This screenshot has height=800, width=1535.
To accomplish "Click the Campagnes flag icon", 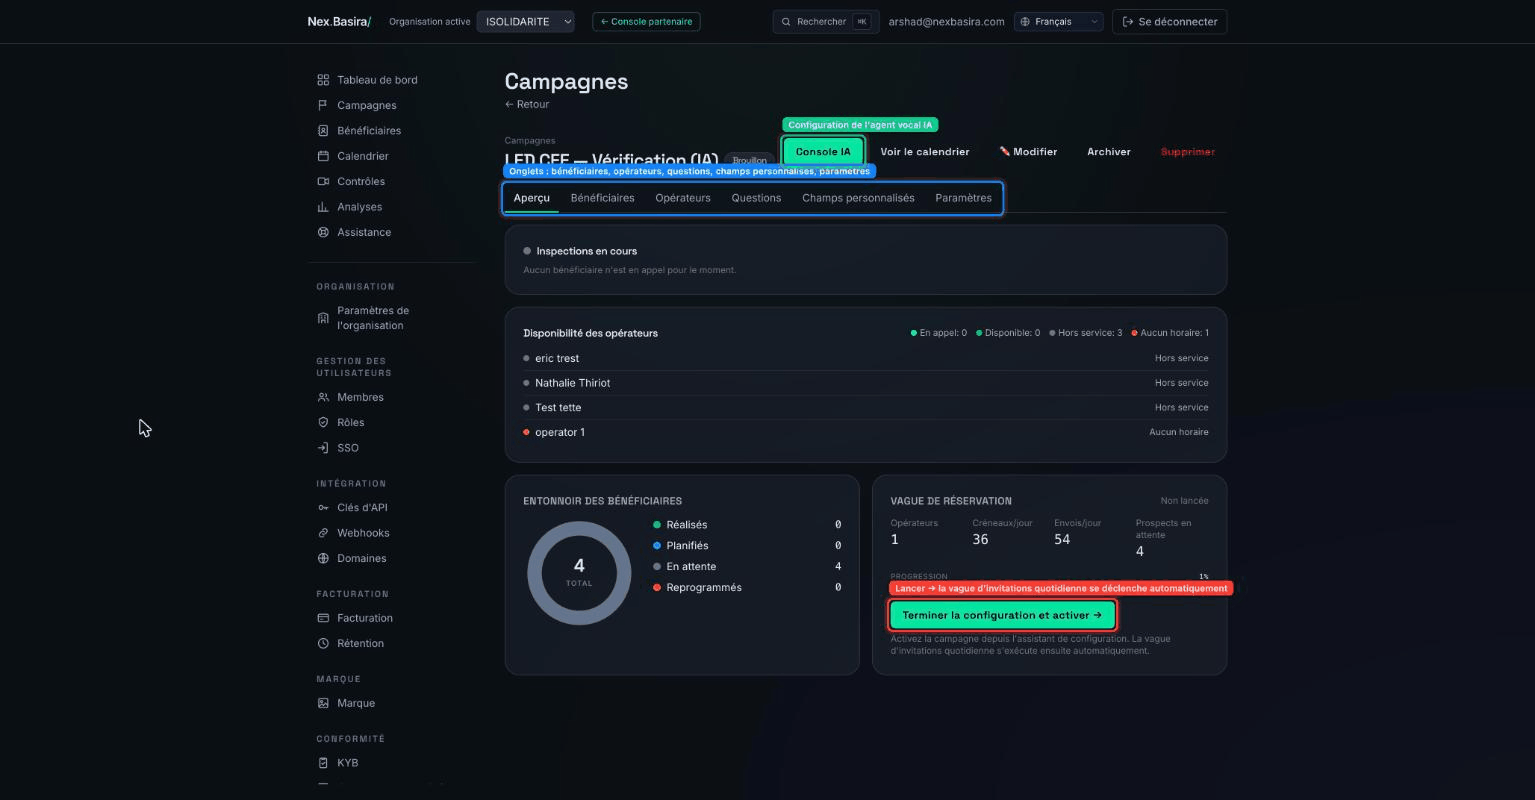I will pyautogui.click(x=323, y=105).
